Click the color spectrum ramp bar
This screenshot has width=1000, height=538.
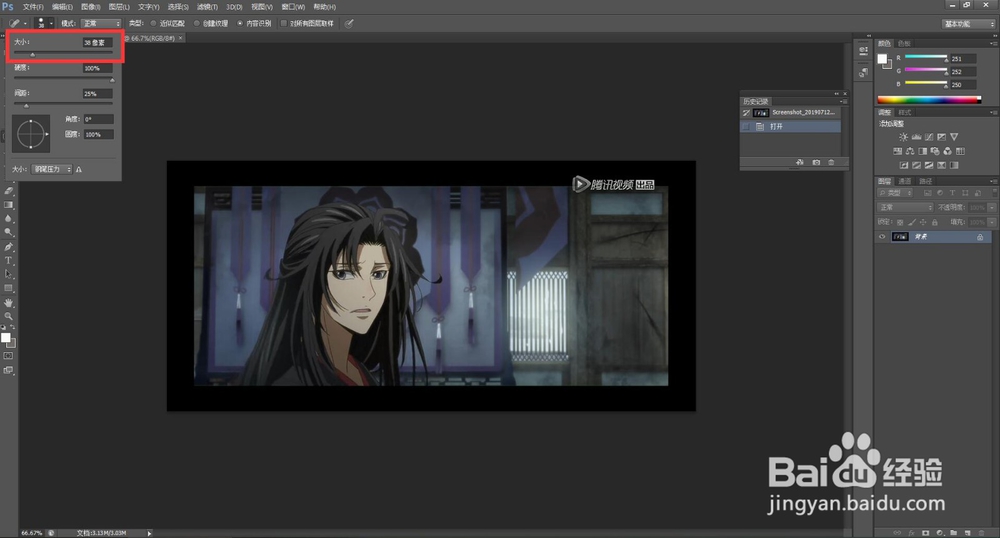coord(929,99)
